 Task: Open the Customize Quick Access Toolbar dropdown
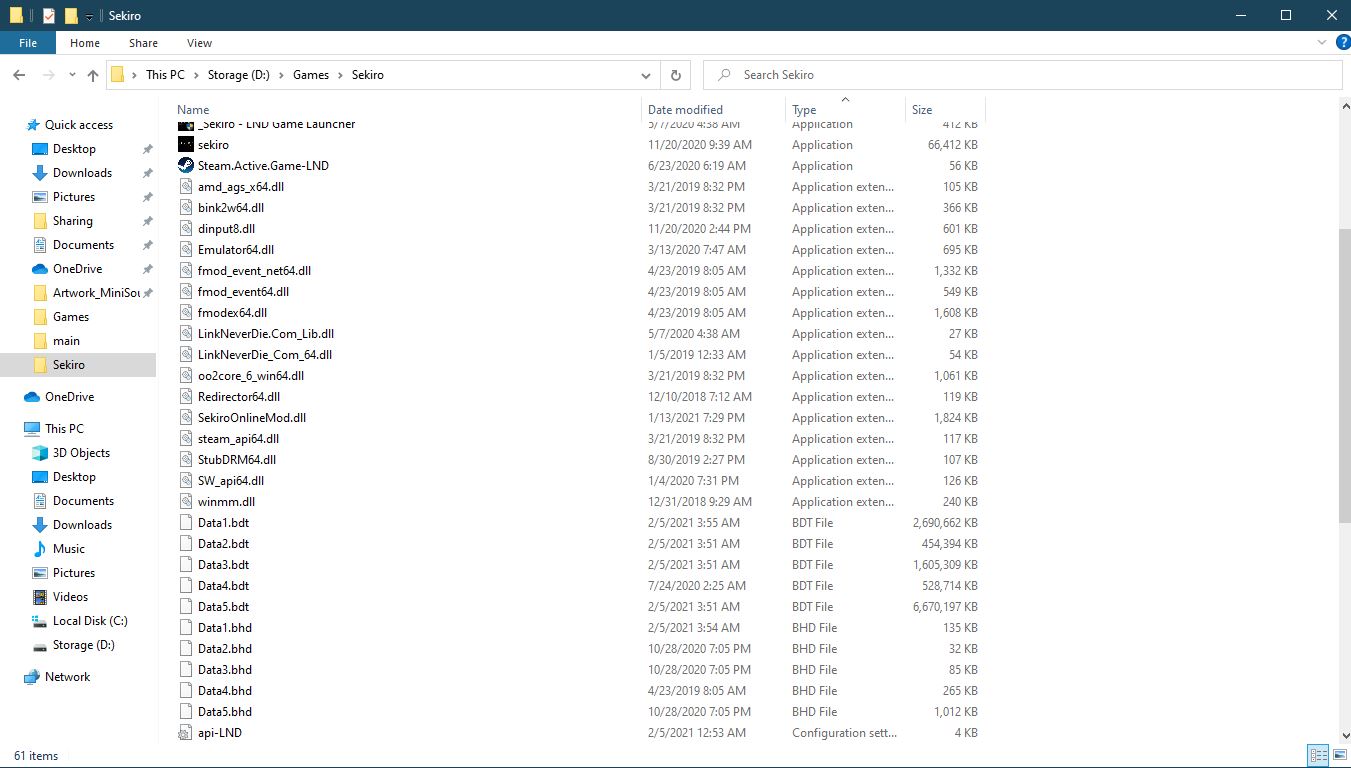click(x=89, y=16)
